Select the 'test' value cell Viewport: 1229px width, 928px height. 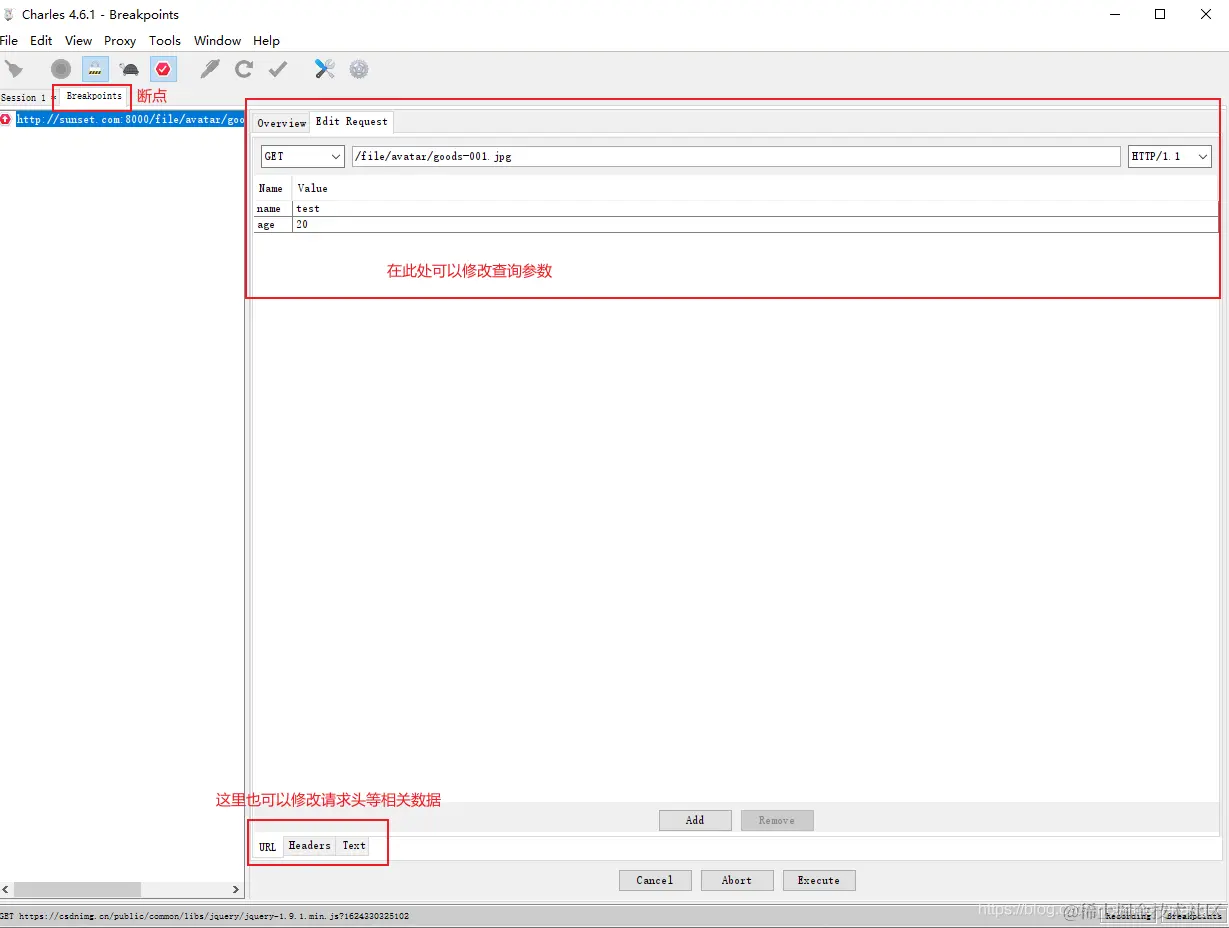click(755, 209)
